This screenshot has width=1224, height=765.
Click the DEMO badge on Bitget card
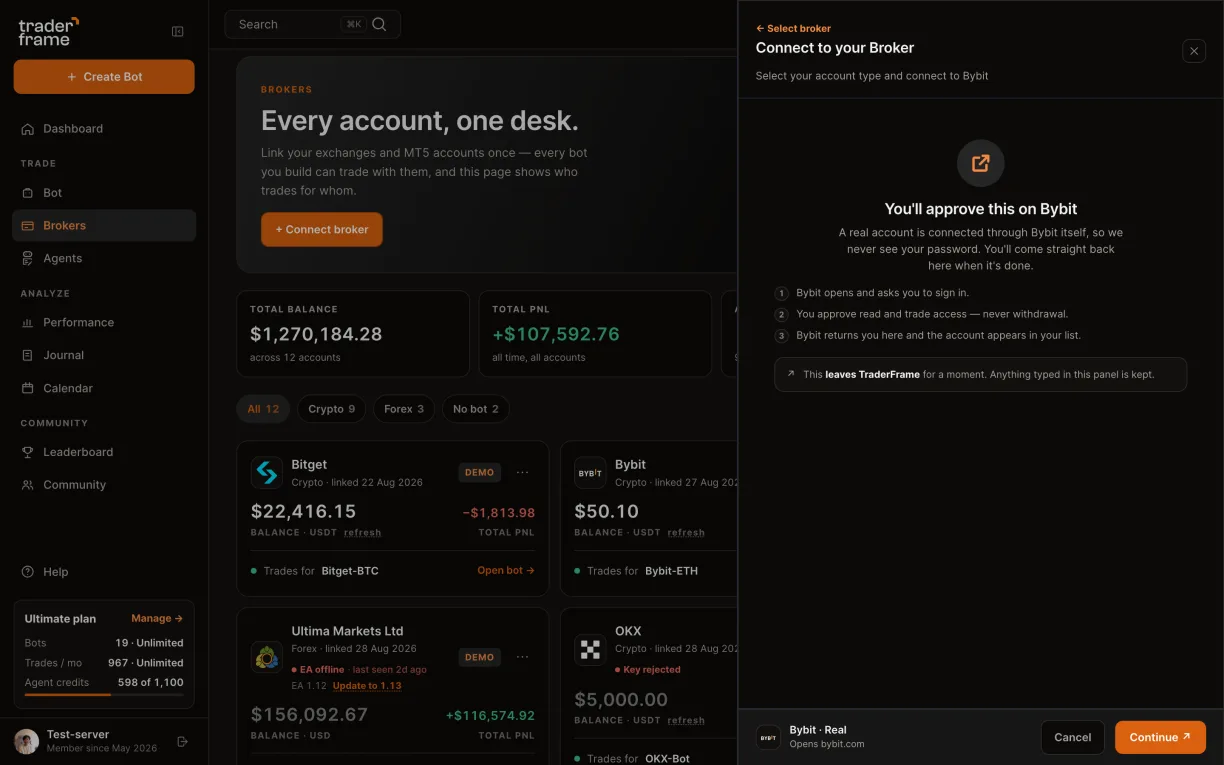tap(479, 472)
